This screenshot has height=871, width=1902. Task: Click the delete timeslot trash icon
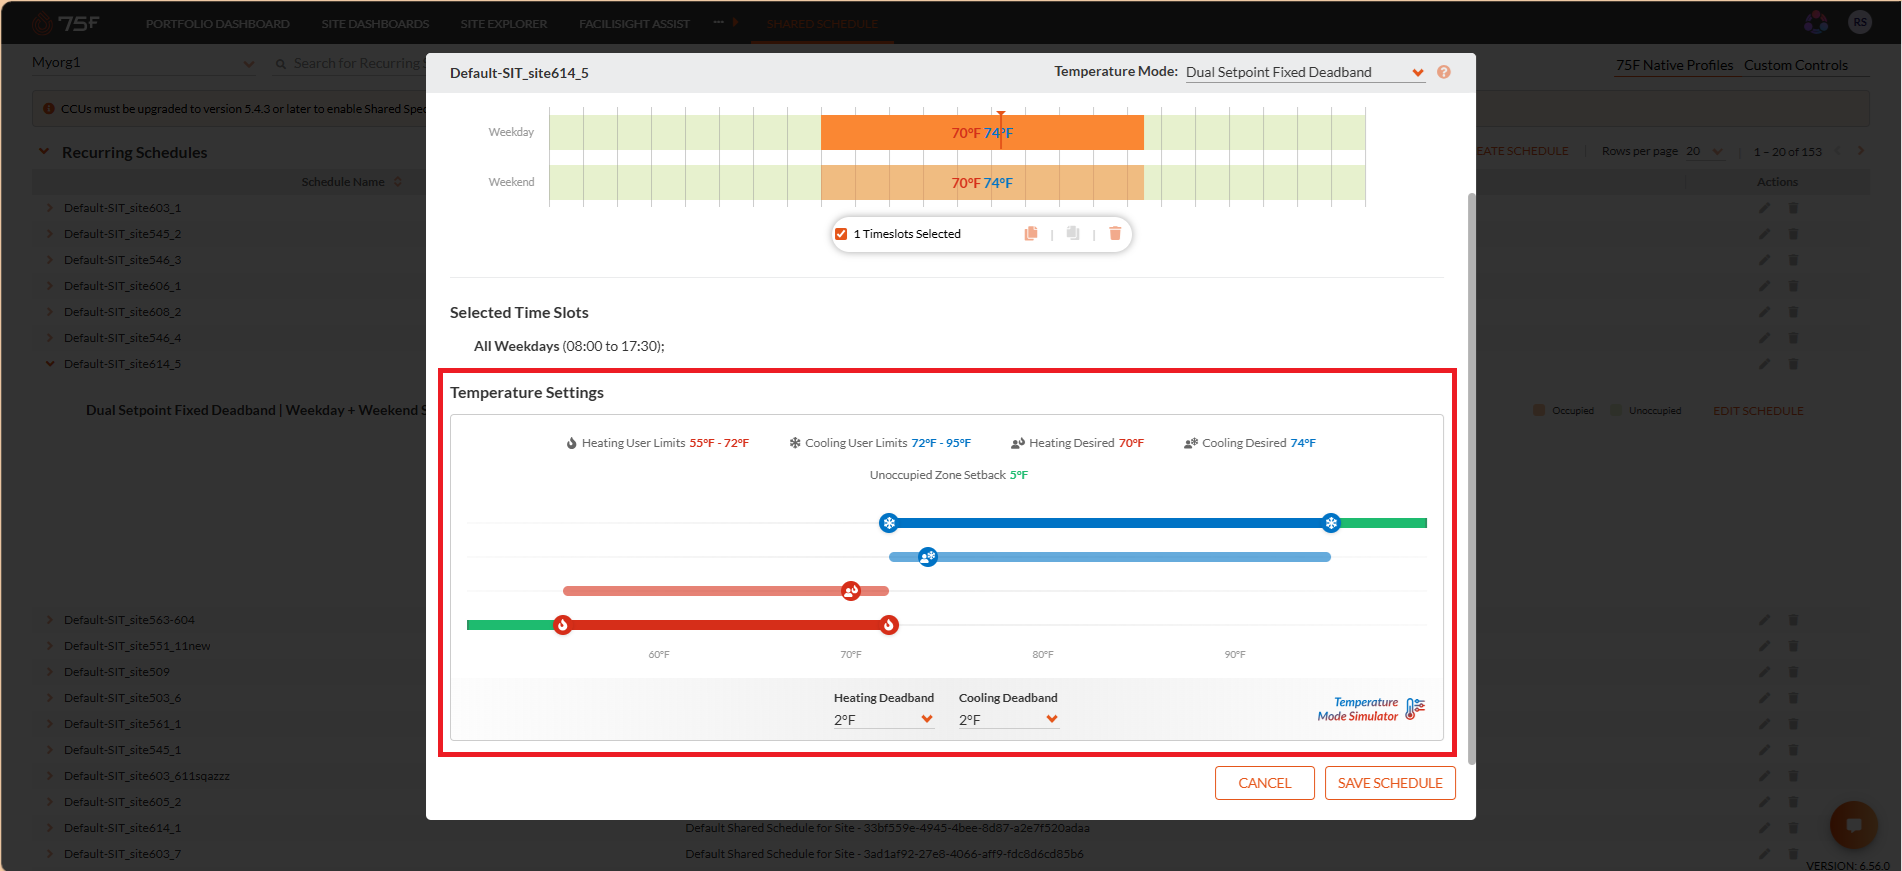[1115, 234]
